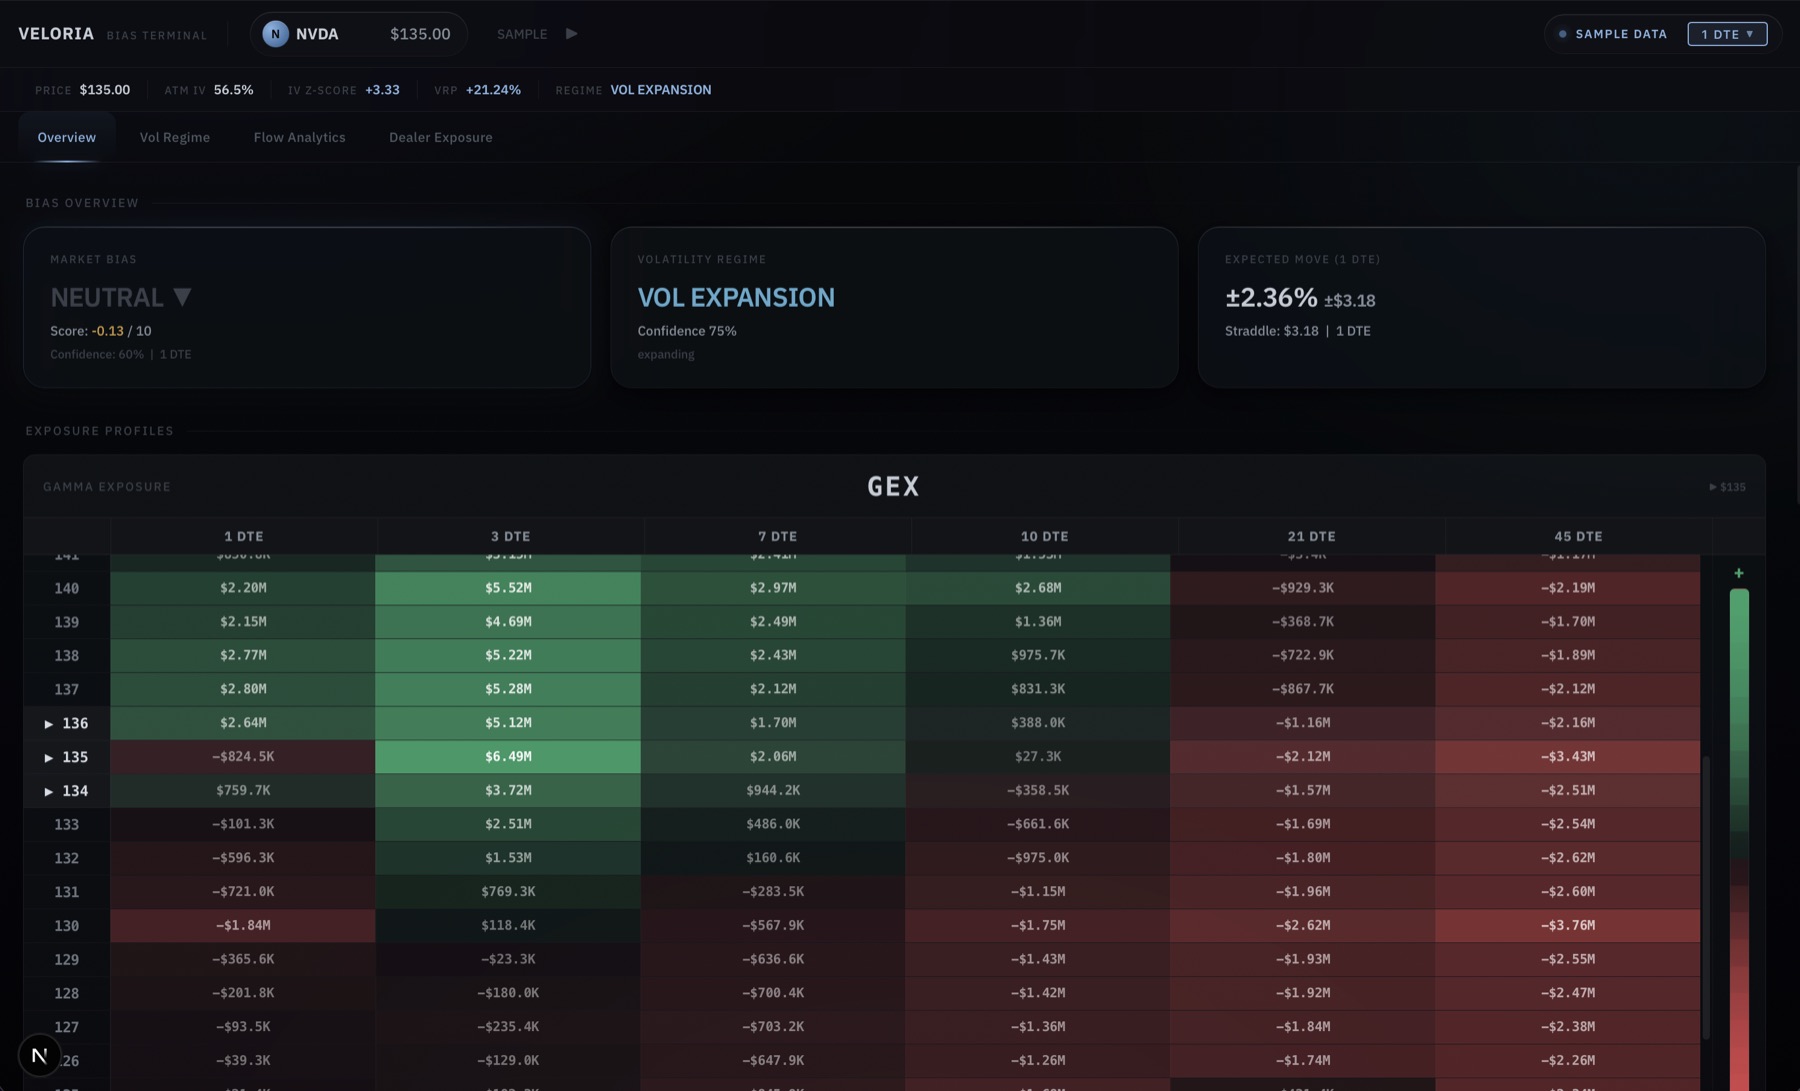Open the Flow Analytics tab
The height and width of the screenshot is (1091, 1800).
point(300,138)
